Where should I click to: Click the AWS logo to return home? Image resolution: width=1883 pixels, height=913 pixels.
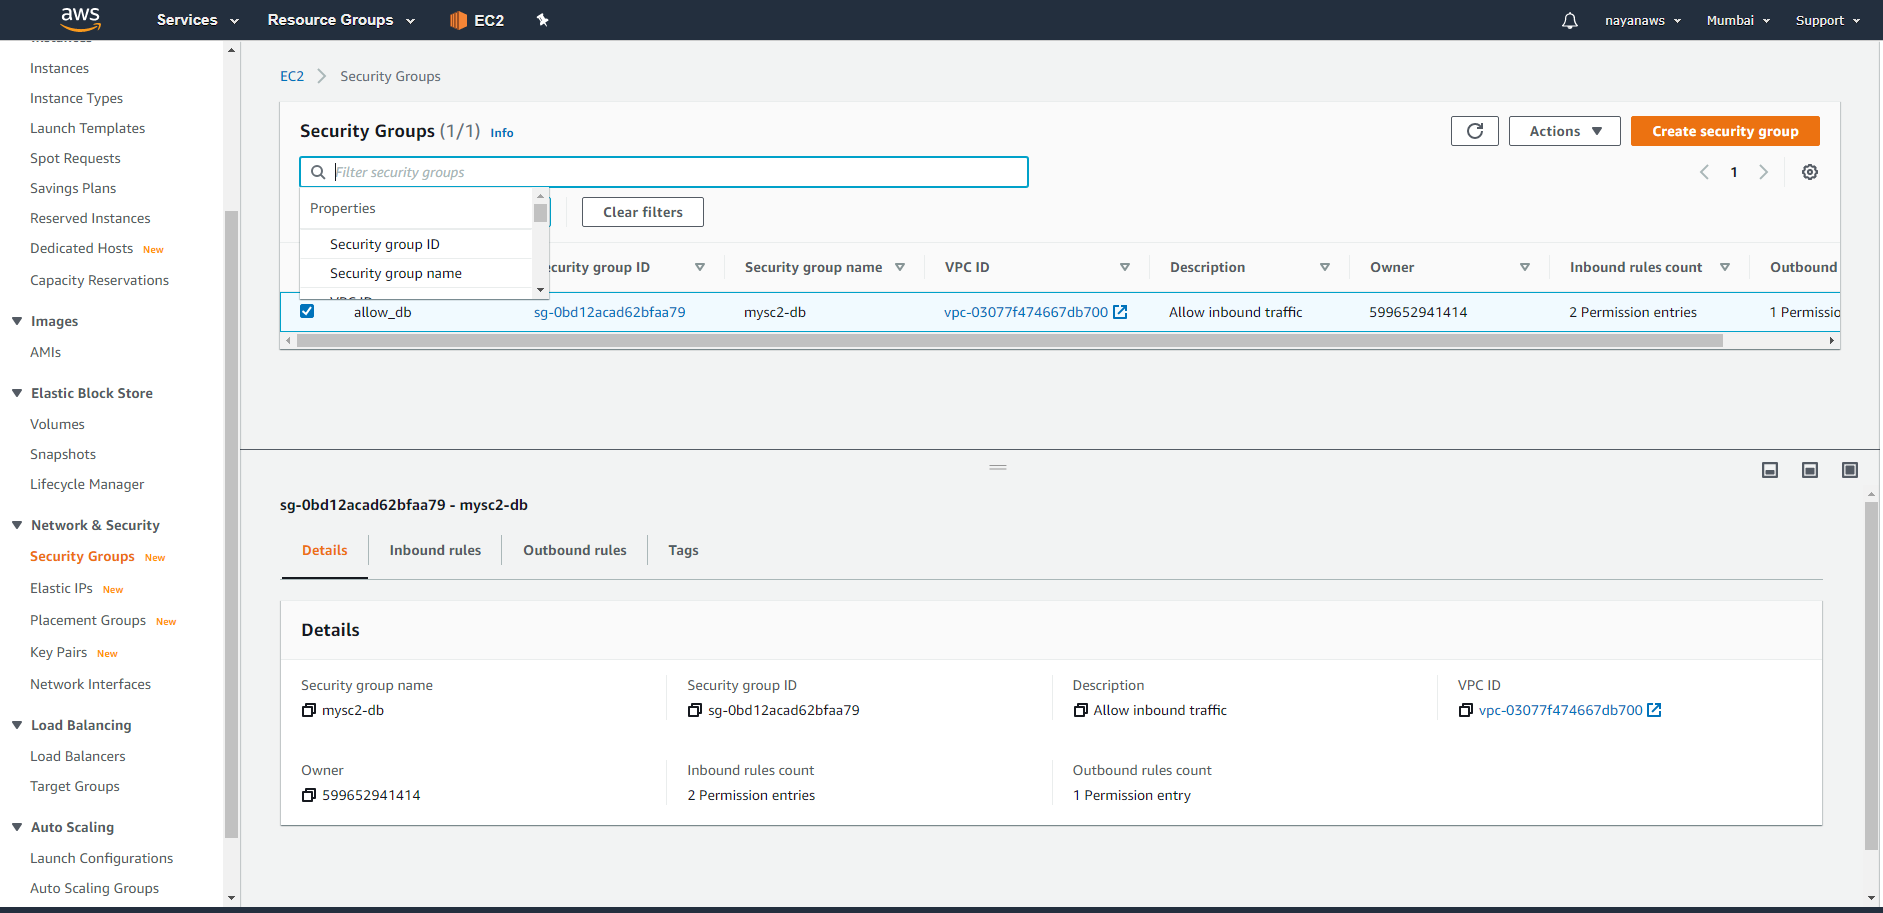(80, 20)
